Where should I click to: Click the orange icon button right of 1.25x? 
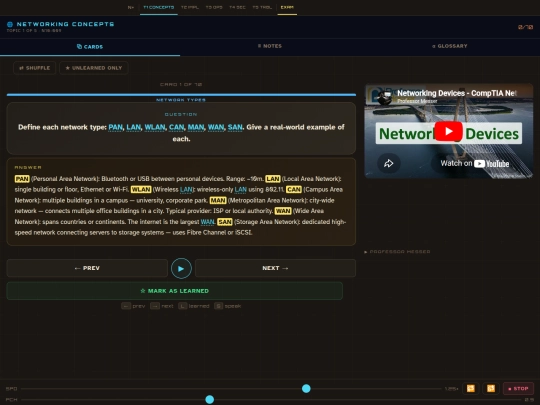pyautogui.click(x=470, y=388)
